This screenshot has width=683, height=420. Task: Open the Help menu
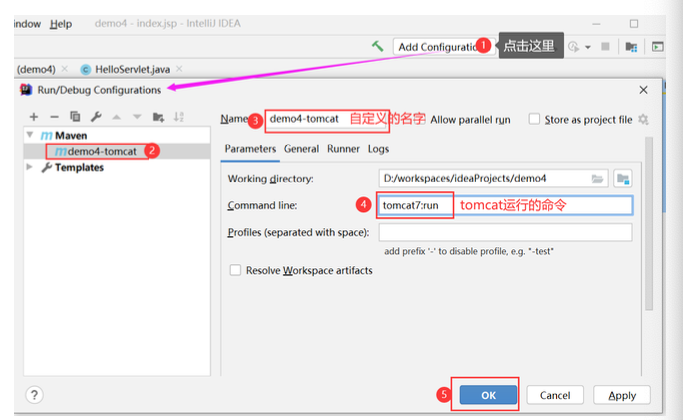61,24
